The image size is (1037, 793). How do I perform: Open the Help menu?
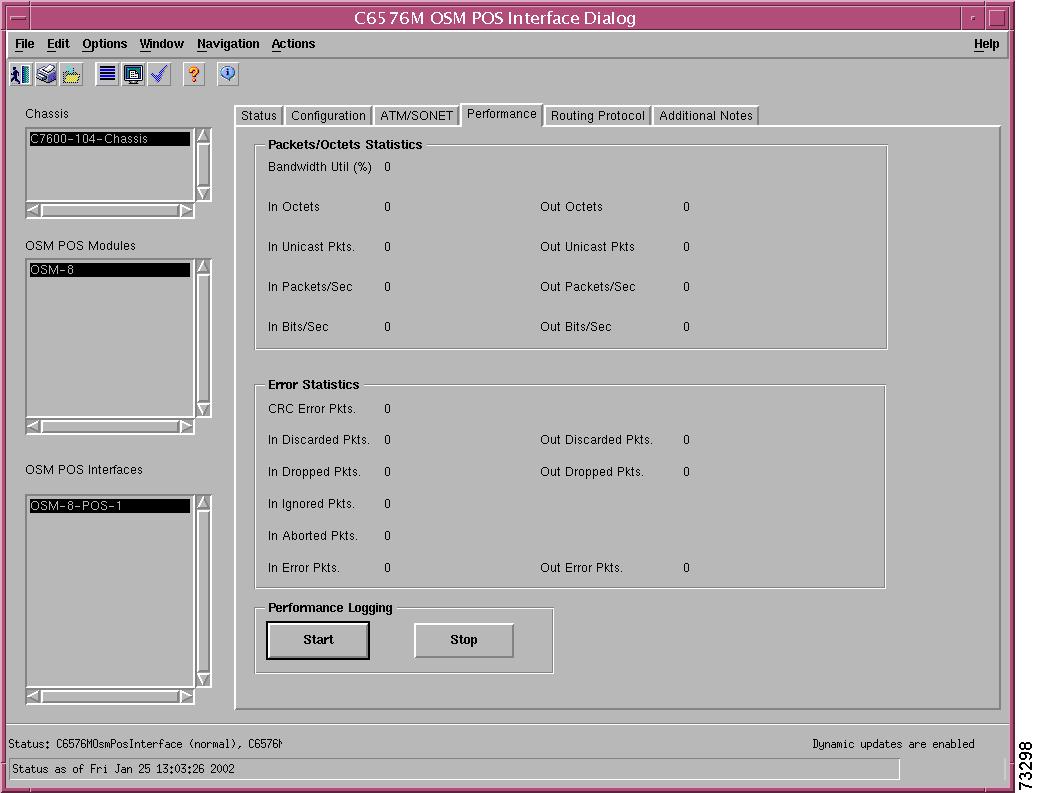click(986, 44)
